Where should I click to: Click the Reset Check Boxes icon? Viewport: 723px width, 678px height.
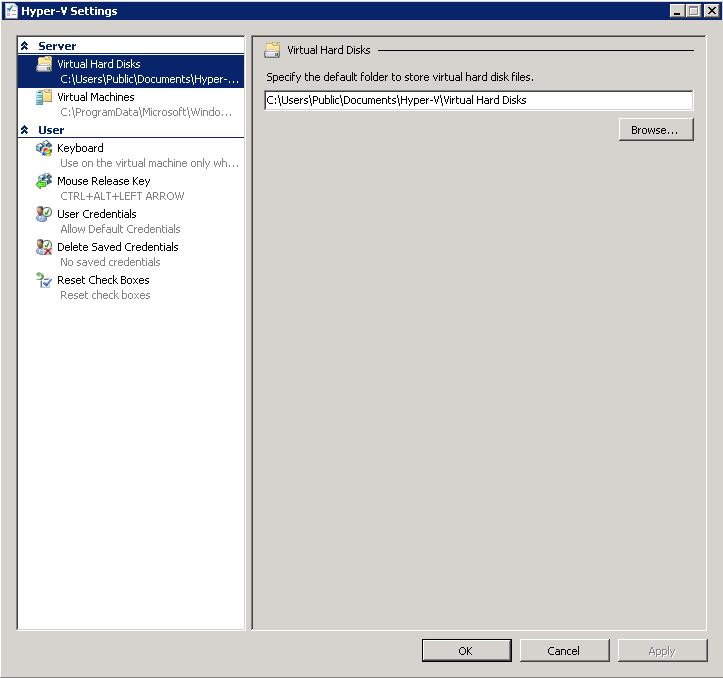pos(44,280)
